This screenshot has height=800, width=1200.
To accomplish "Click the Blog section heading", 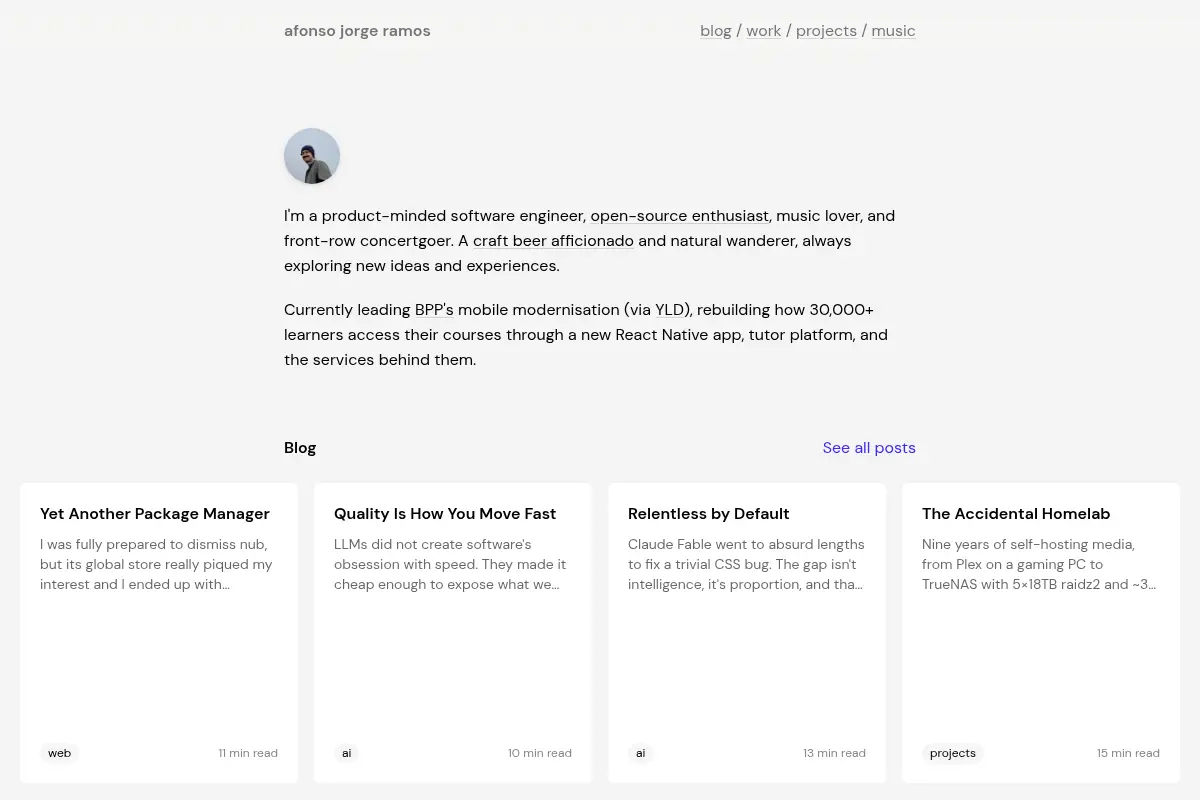I will [x=300, y=448].
